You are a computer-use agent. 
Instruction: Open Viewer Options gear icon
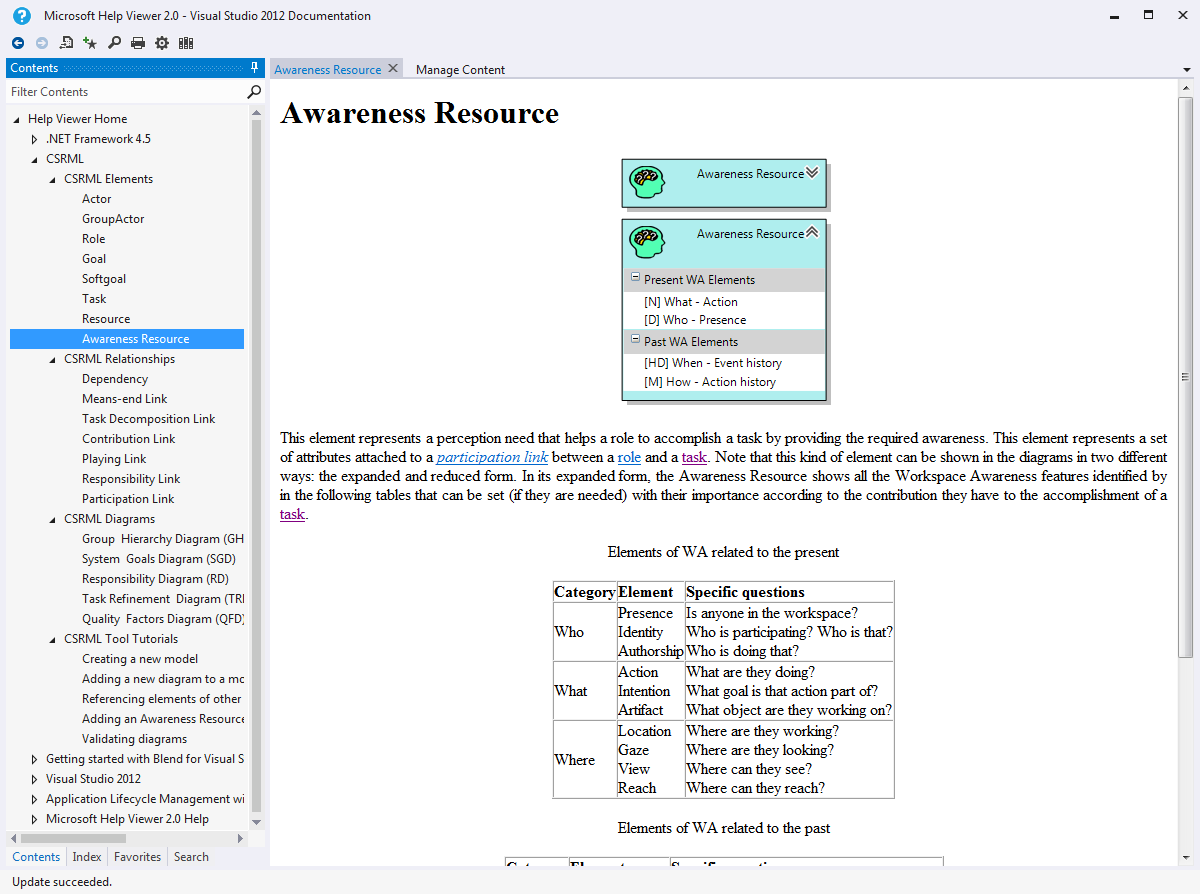point(162,43)
